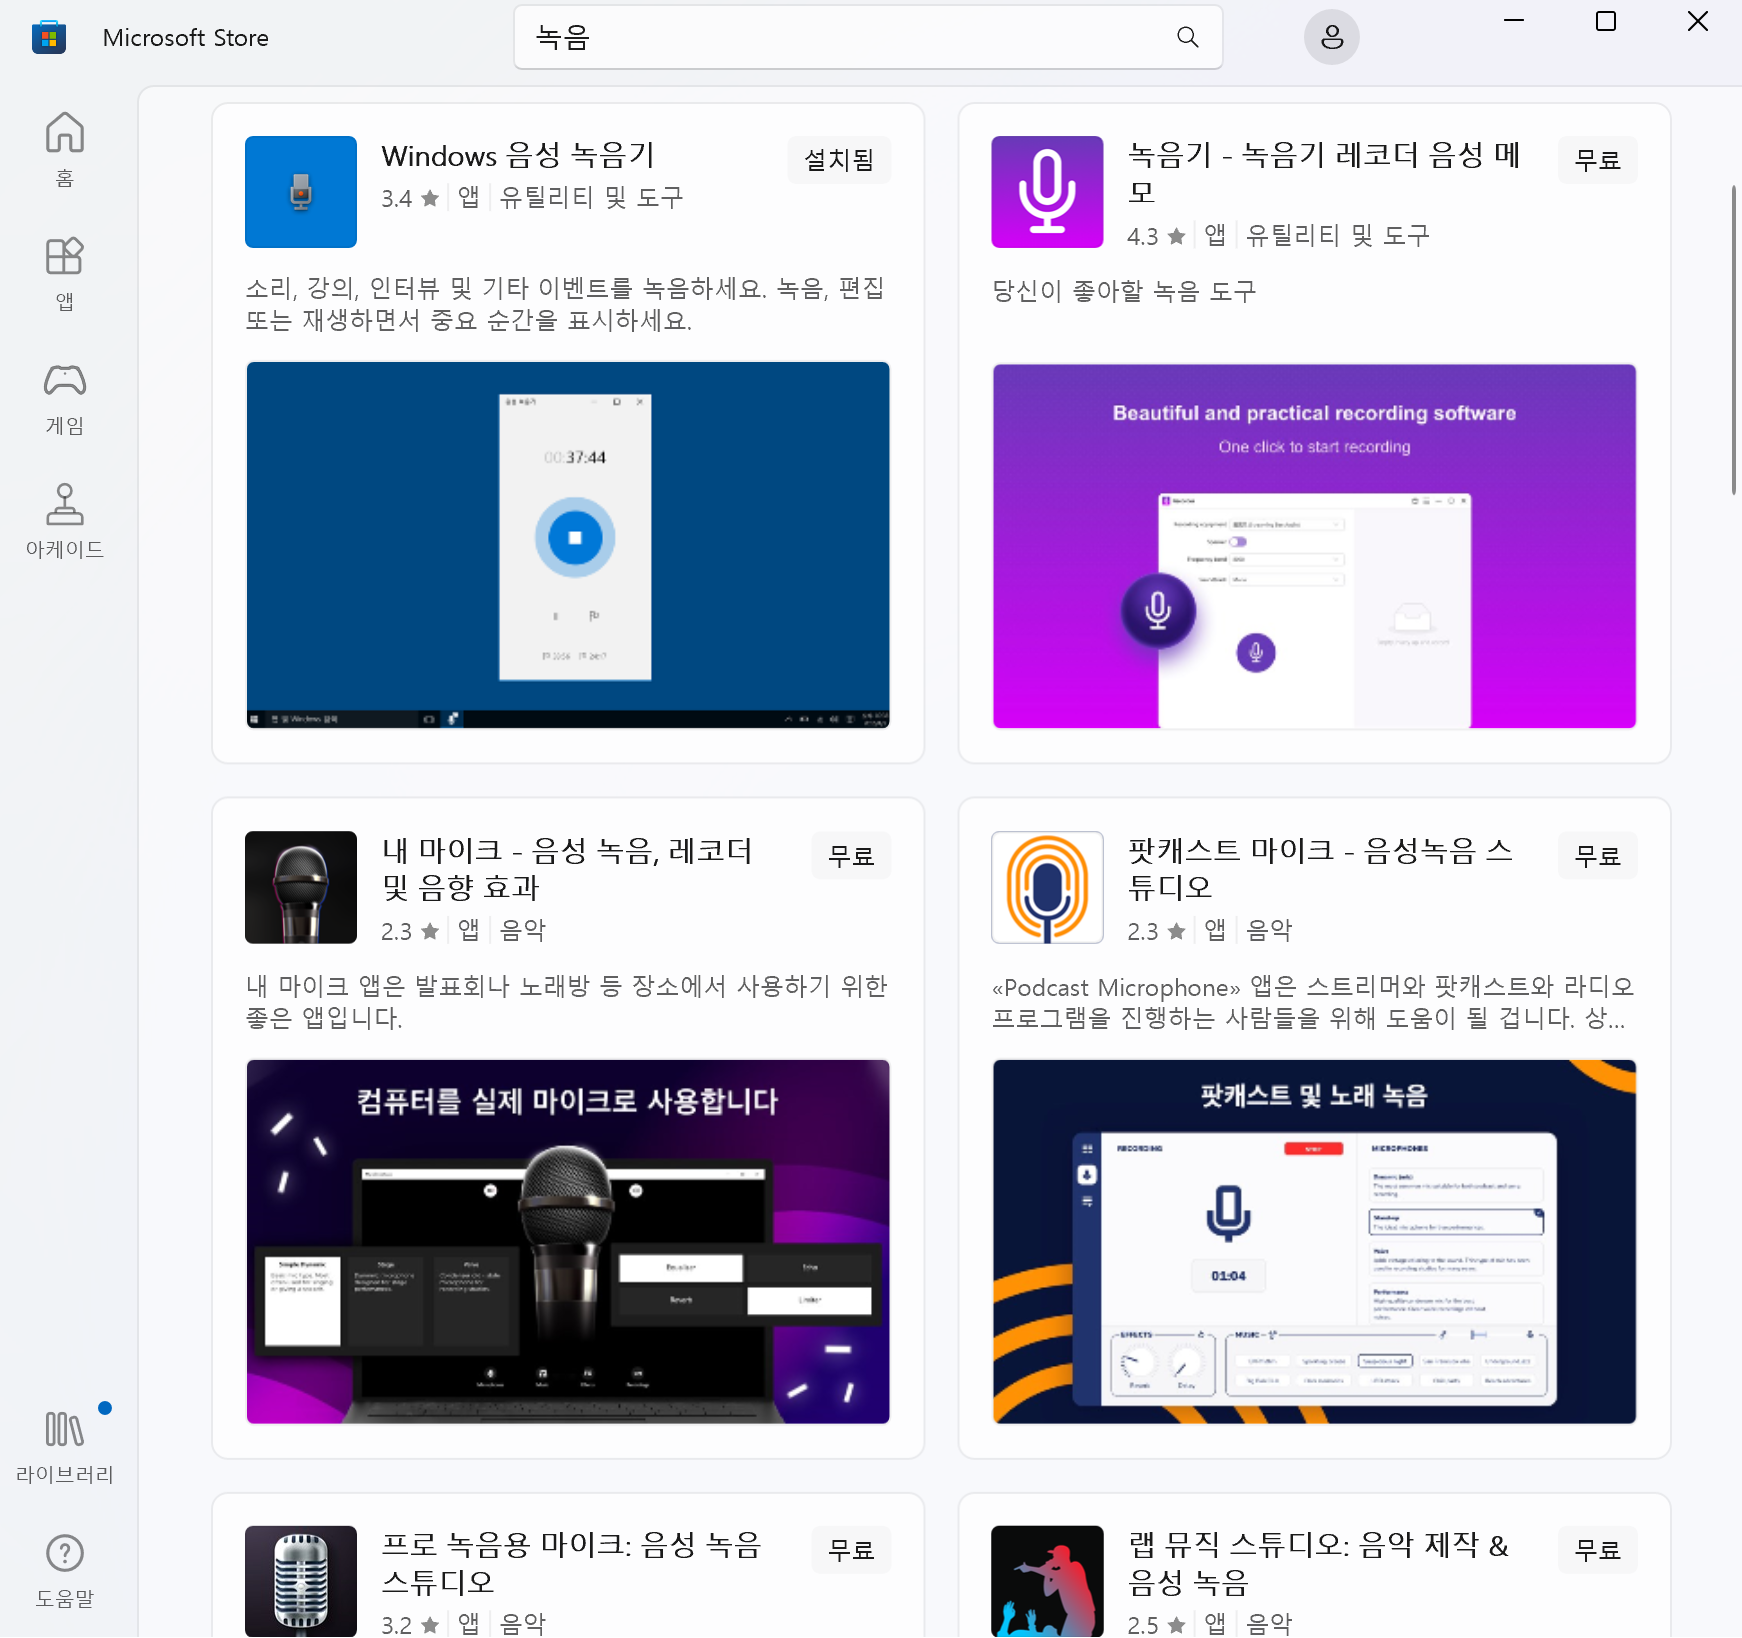Click the Microsoft Store logo icon

(49, 38)
